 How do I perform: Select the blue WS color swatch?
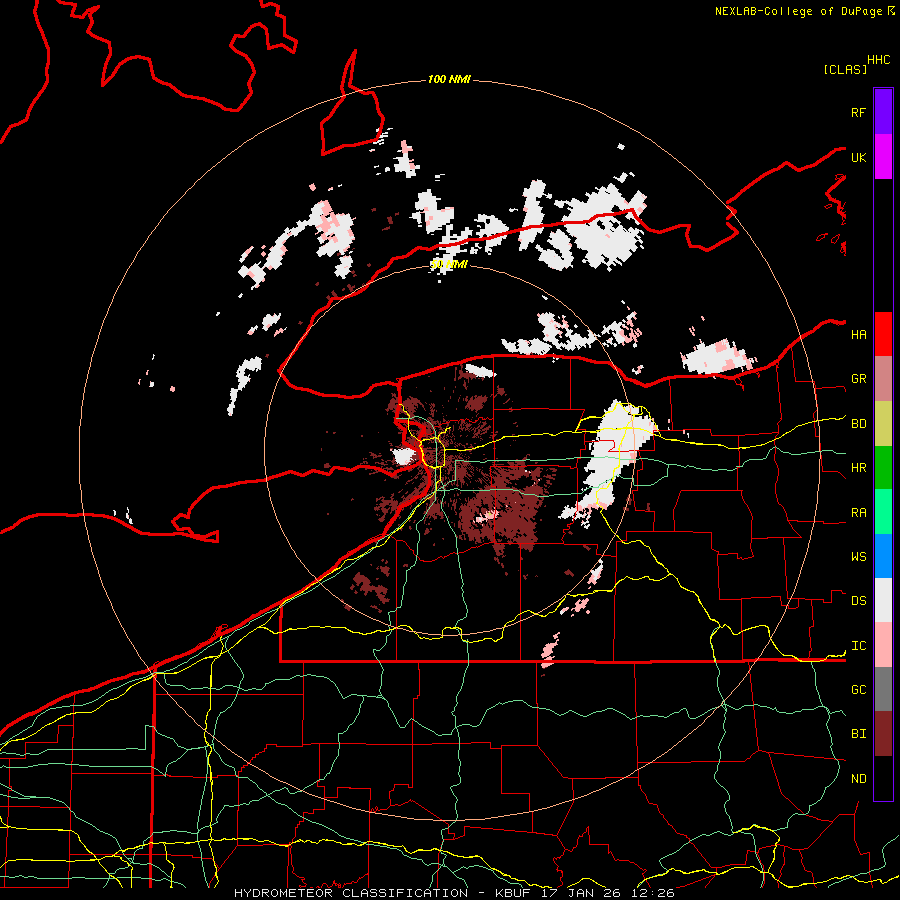pos(883,556)
